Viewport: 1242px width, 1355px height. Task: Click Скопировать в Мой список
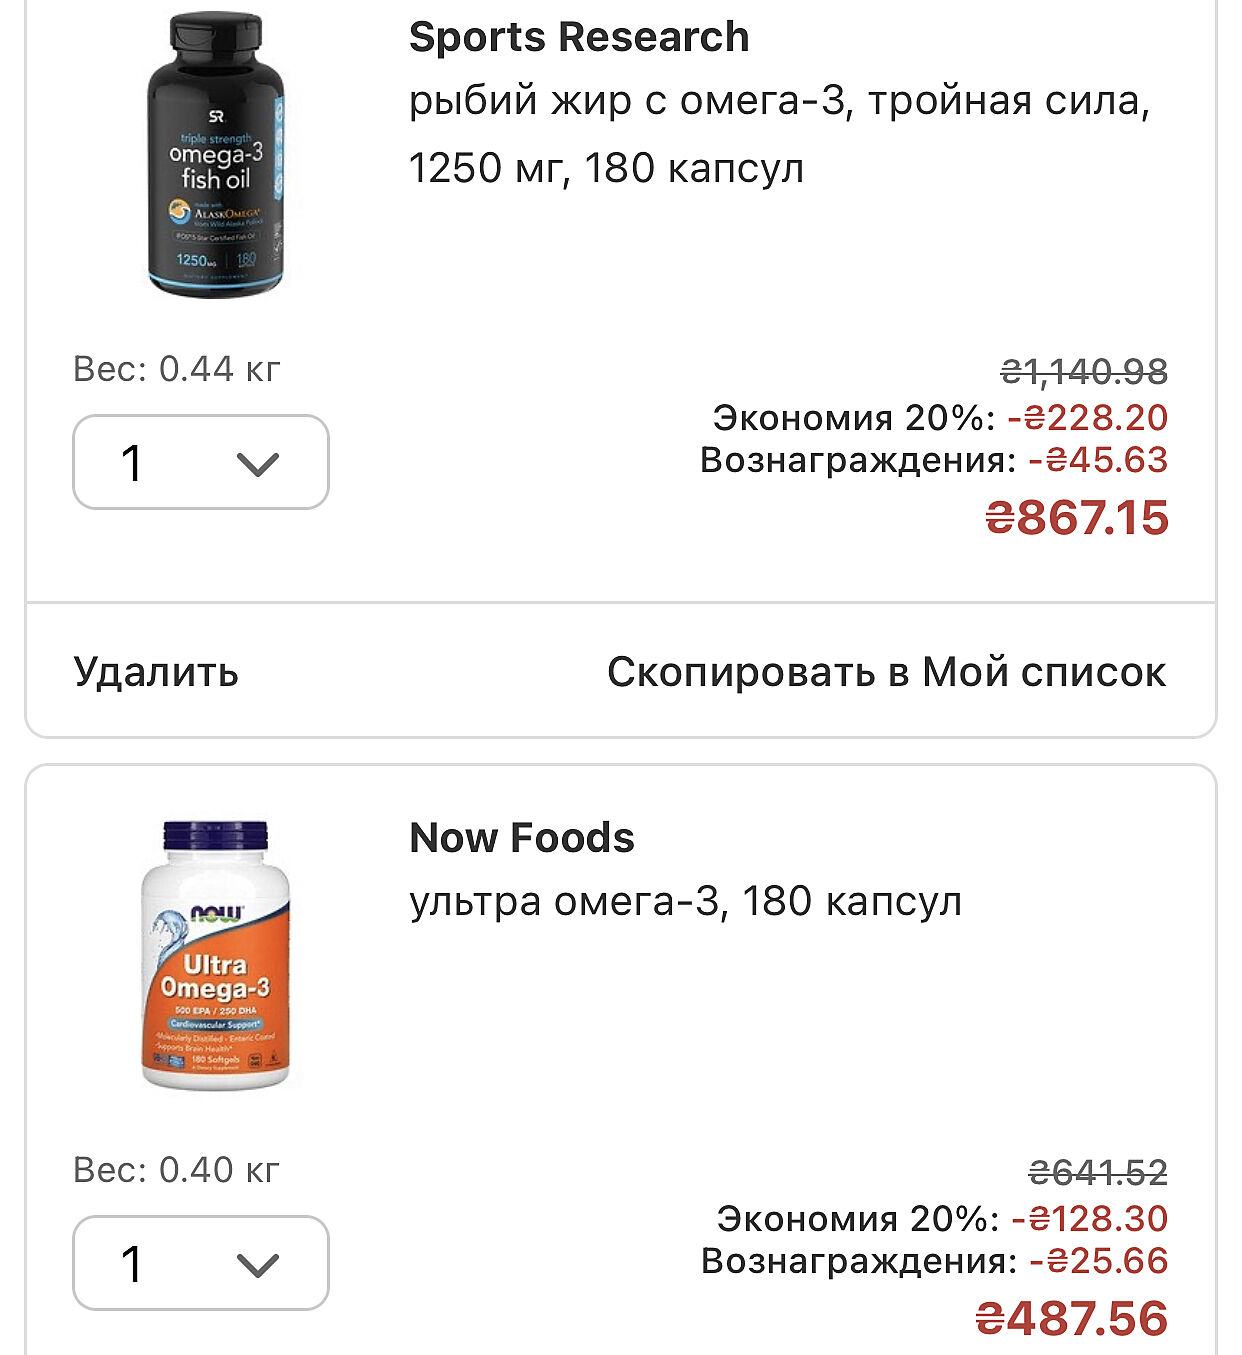886,672
